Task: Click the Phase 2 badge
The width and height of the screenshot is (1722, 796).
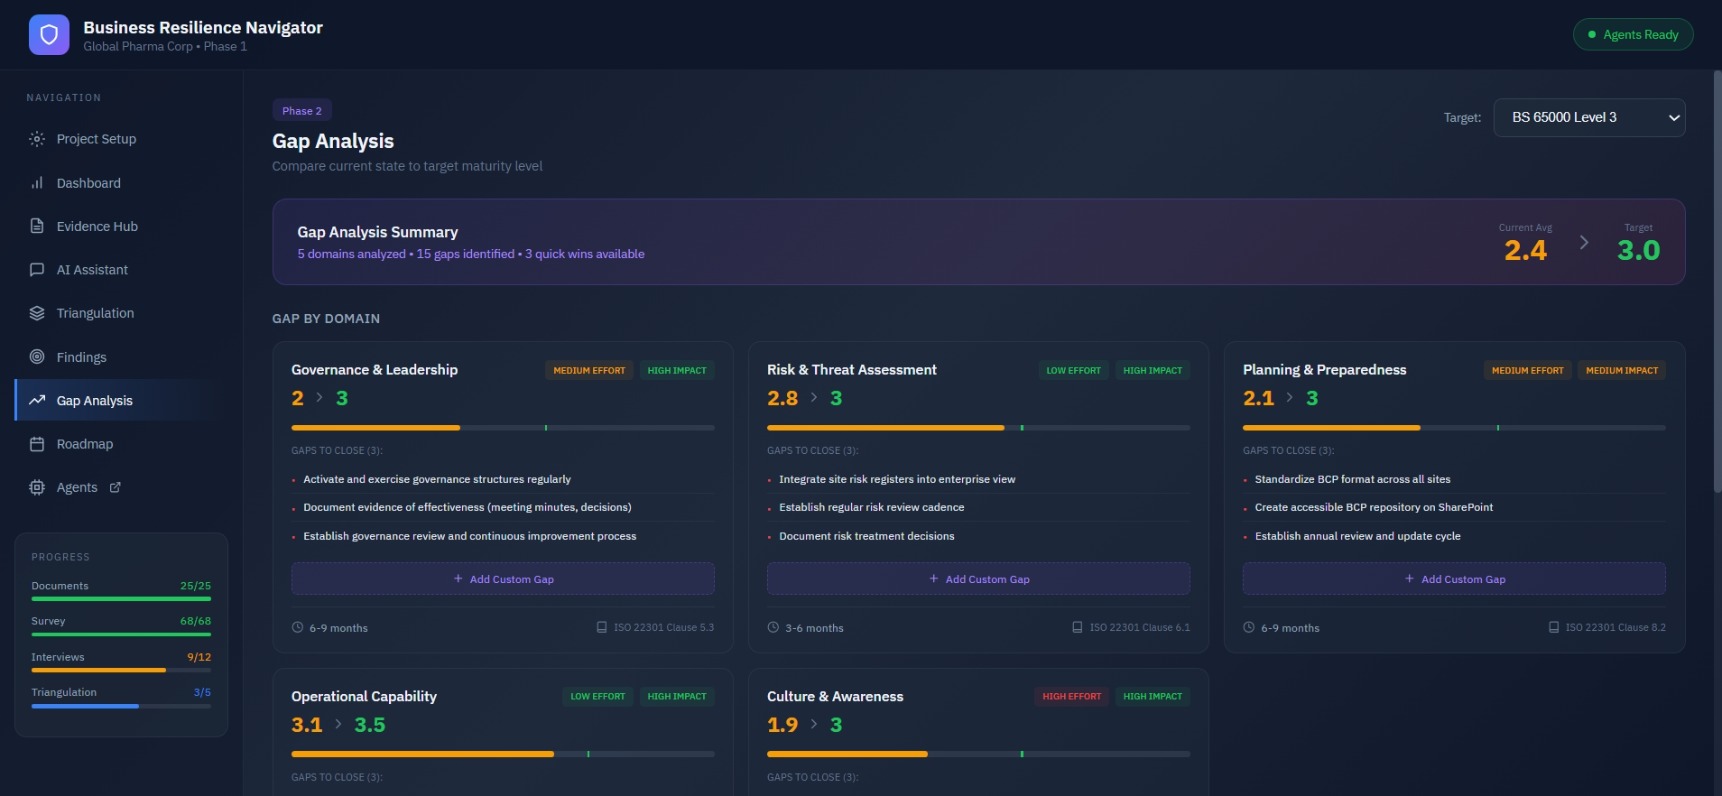Action: click(302, 111)
